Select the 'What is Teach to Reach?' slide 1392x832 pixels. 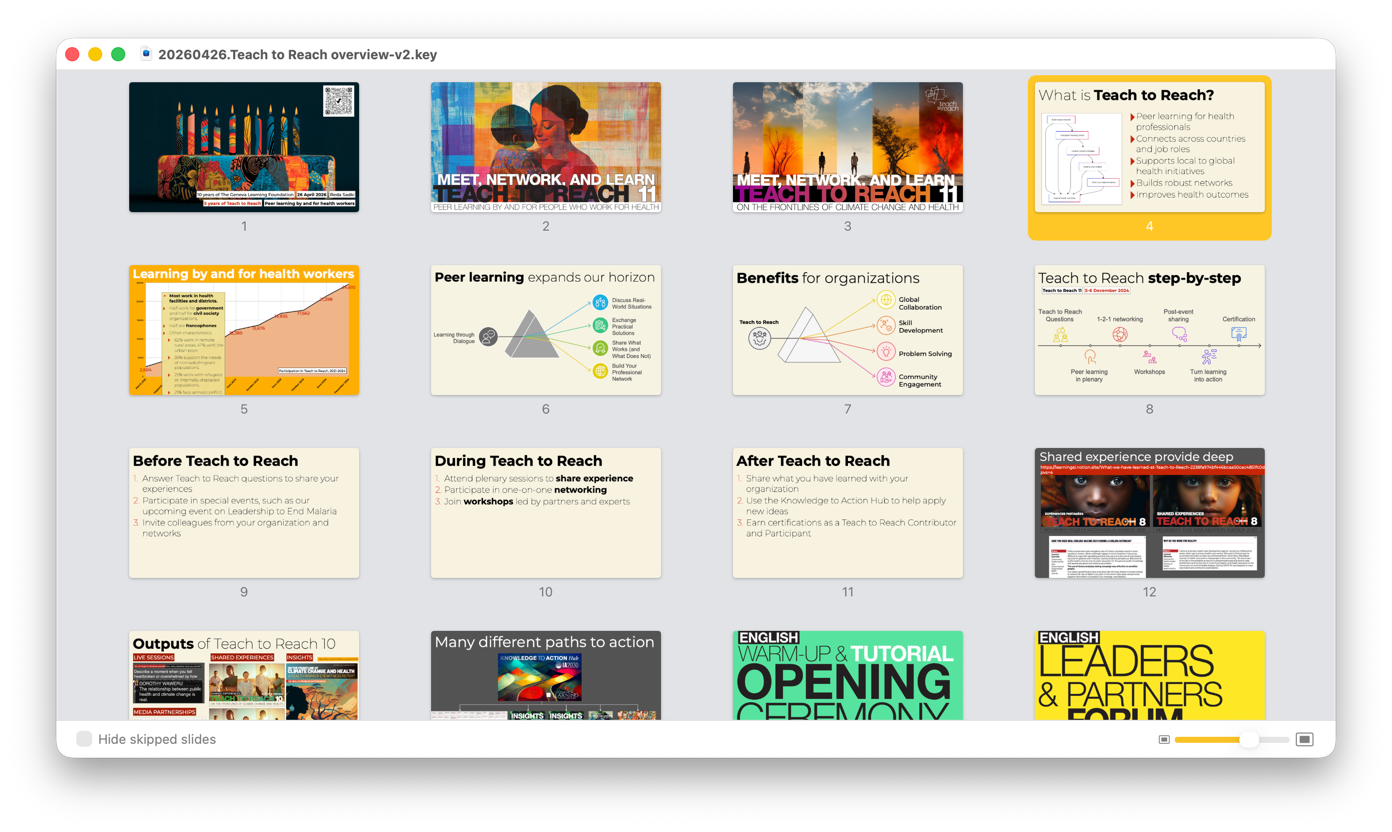pos(1149,147)
